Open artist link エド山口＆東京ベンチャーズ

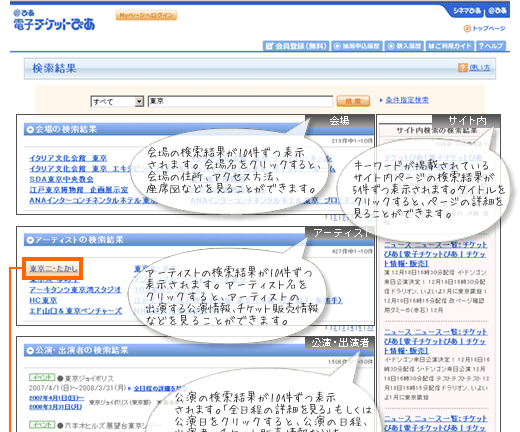pyautogui.click(x=76, y=311)
